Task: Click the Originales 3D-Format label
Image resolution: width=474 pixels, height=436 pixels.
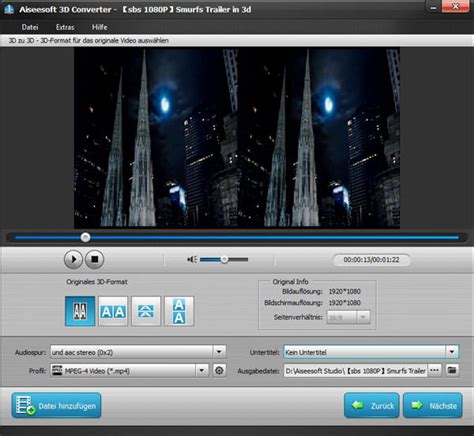Action: [97, 282]
